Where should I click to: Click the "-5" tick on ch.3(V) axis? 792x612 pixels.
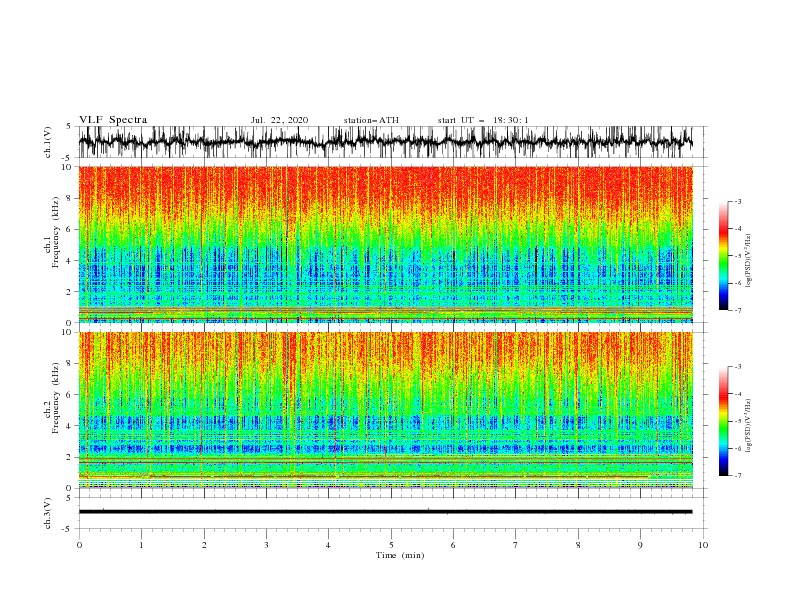tap(68, 529)
